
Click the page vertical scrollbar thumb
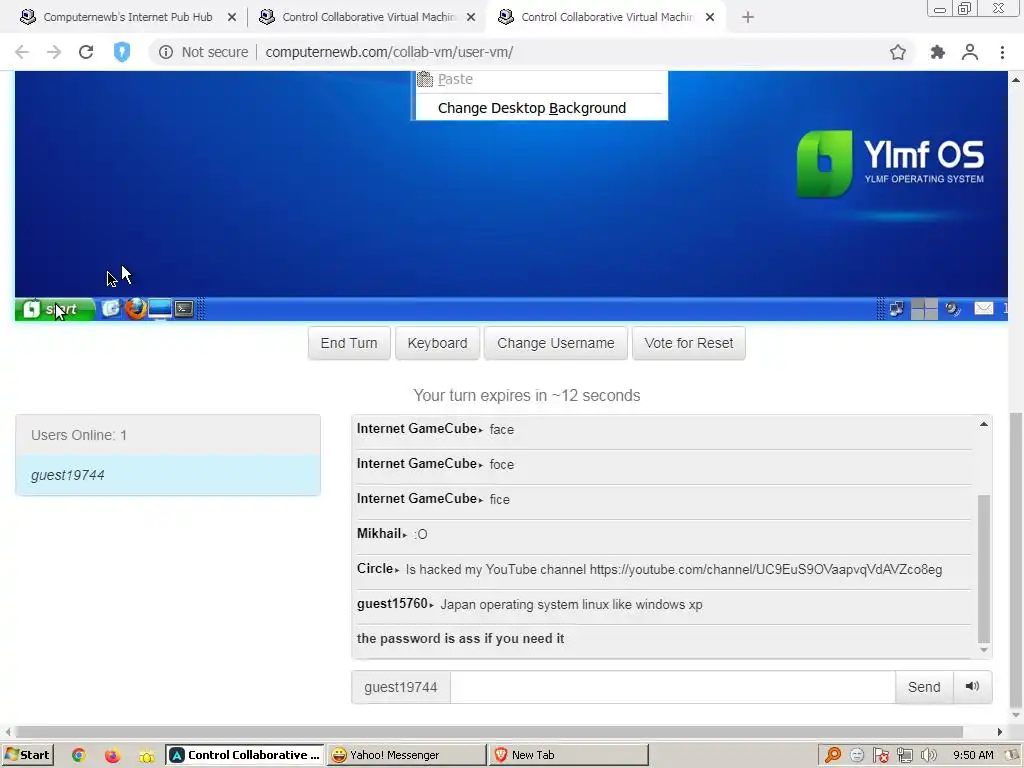tap(1016, 558)
